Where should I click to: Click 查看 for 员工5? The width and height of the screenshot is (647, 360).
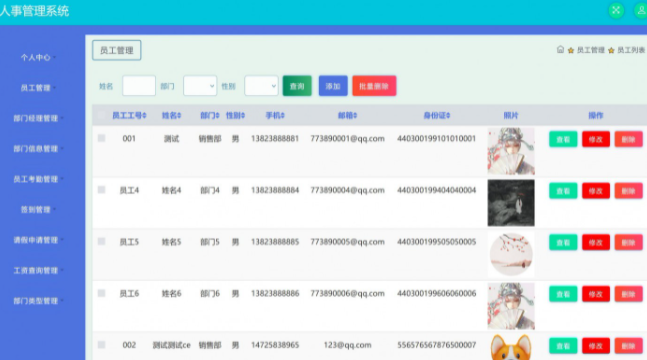point(563,243)
